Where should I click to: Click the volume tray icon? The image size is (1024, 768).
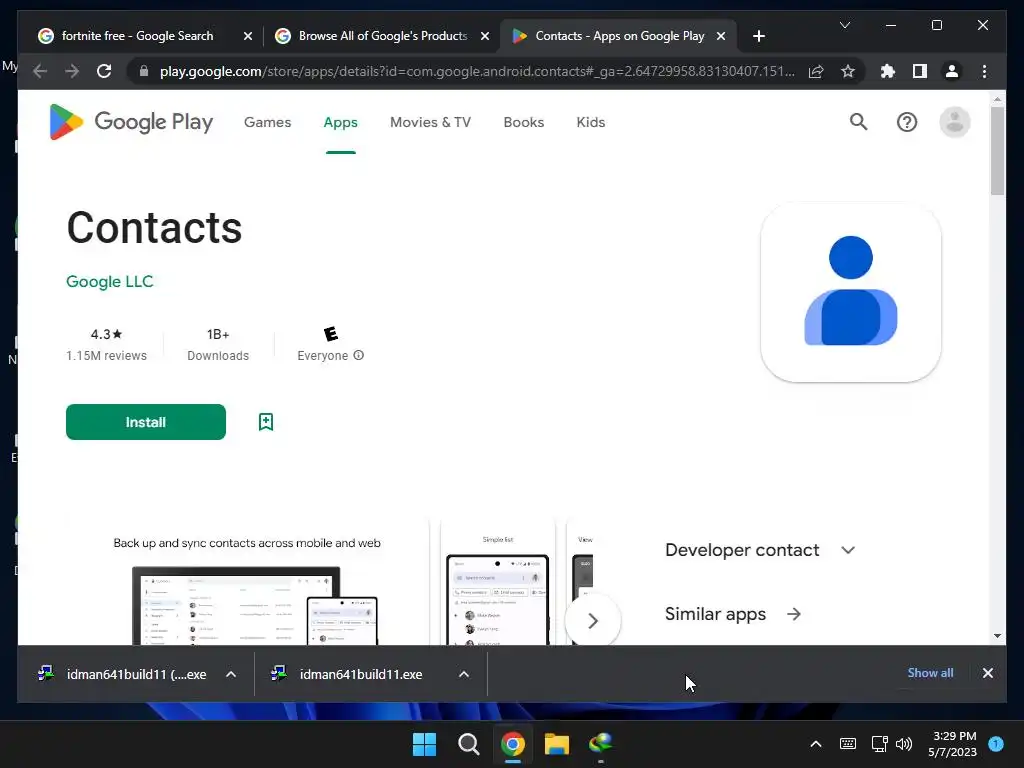click(x=904, y=744)
